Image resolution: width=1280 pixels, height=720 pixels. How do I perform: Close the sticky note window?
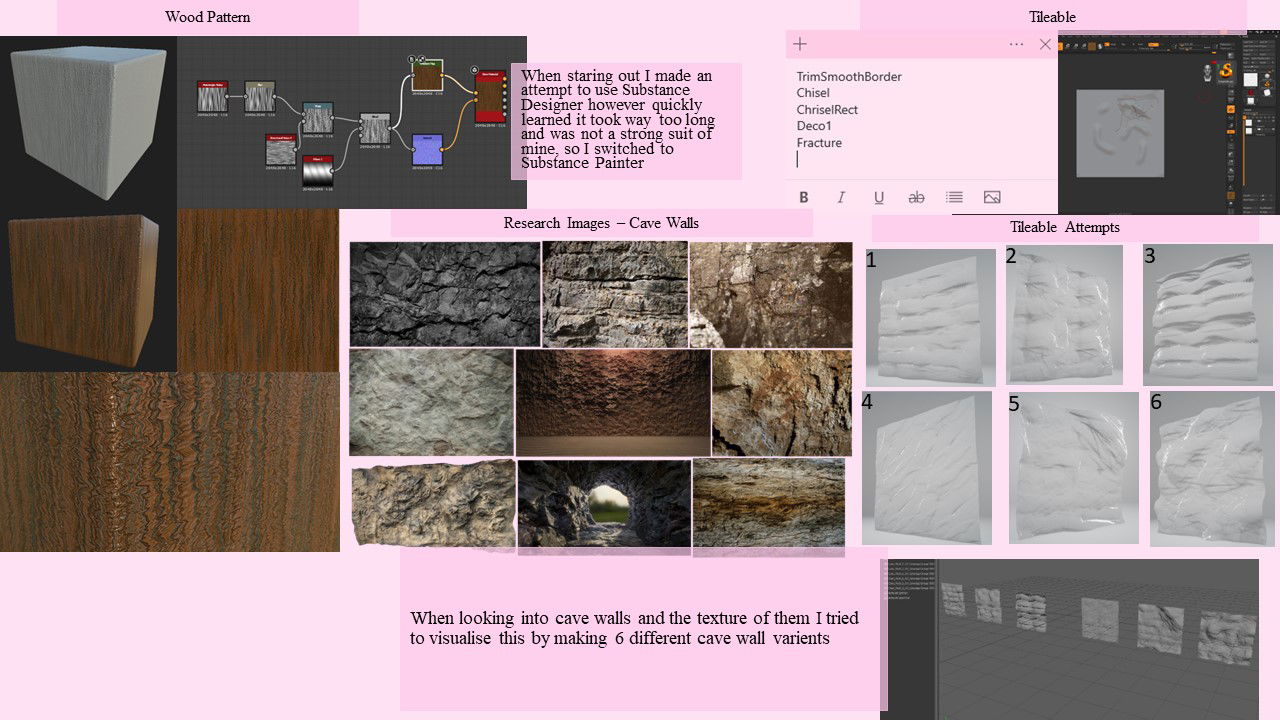click(x=1045, y=44)
